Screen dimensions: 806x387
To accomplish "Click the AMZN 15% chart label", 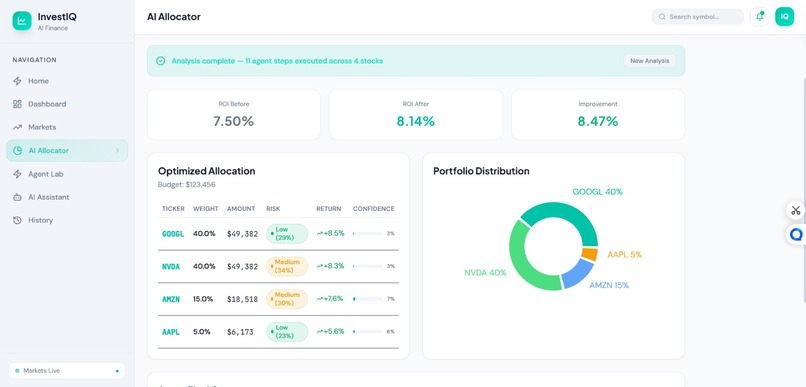I will coord(609,285).
